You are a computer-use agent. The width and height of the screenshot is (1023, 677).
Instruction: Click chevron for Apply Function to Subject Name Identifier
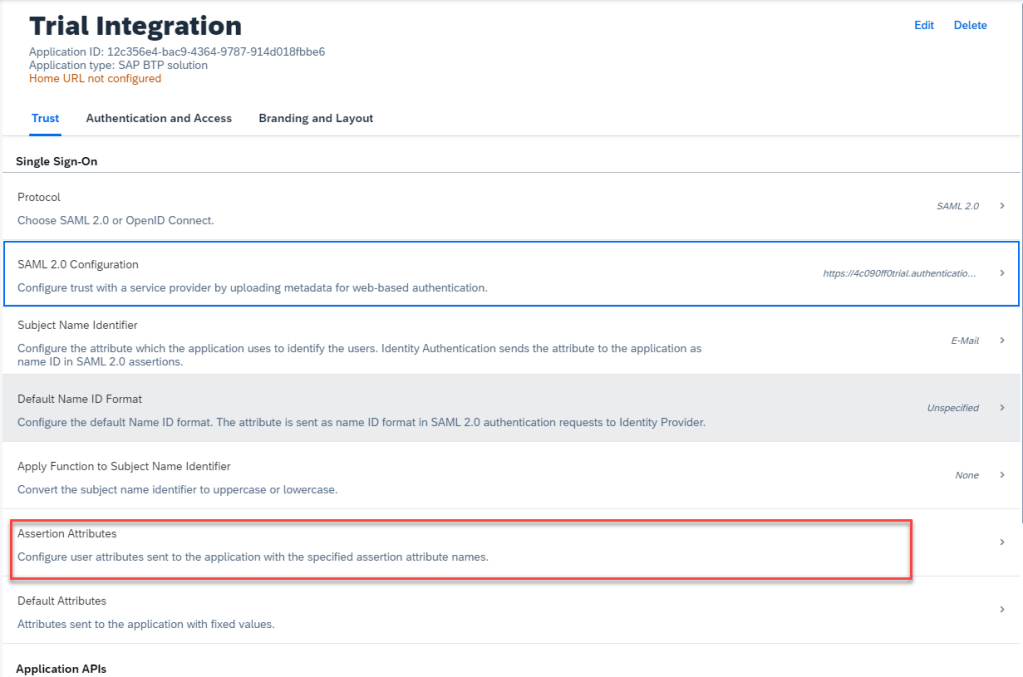coord(1002,475)
